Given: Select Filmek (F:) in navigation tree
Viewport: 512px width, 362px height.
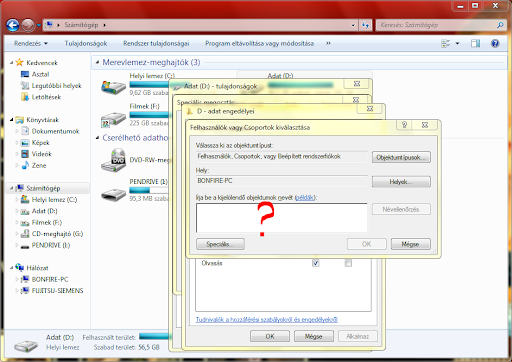Looking at the screenshot, I should (x=47, y=222).
